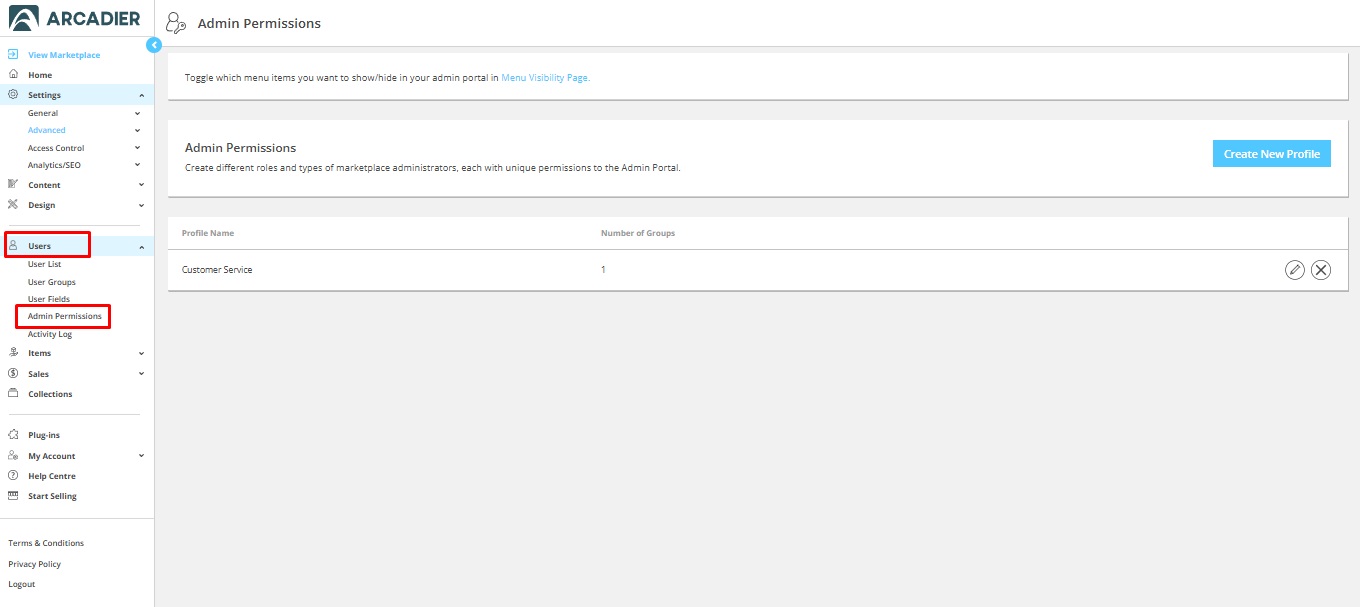Expand the Access Control submenu chevron
1360x607 pixels.
click(x=138, y=148)
